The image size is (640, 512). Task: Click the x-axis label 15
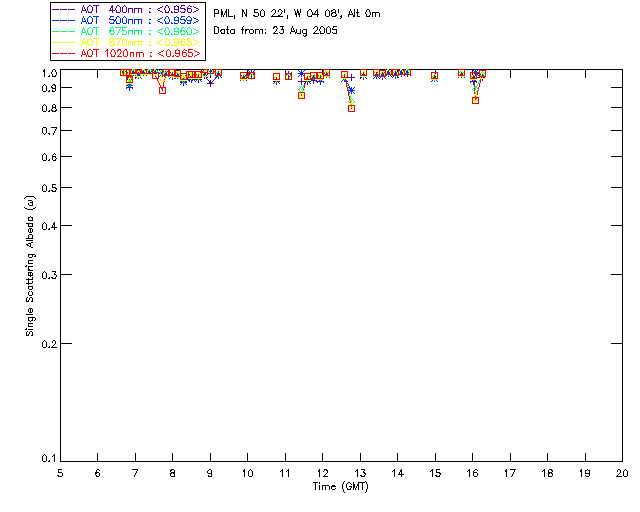pos(435,473)
